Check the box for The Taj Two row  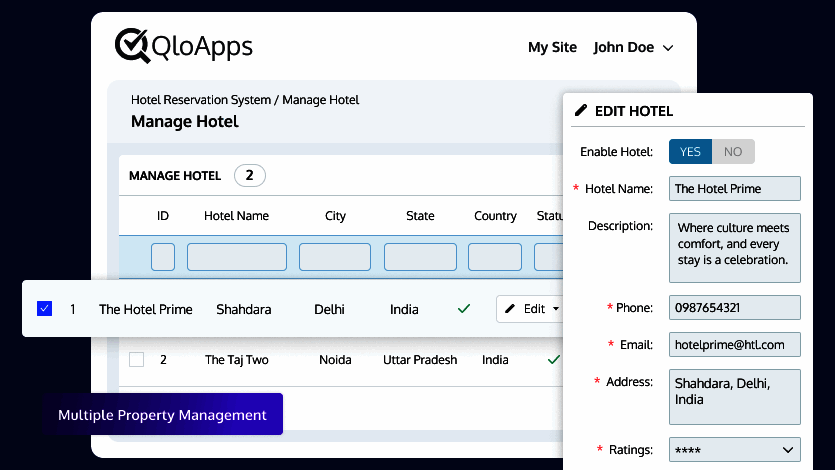(137, 359)
